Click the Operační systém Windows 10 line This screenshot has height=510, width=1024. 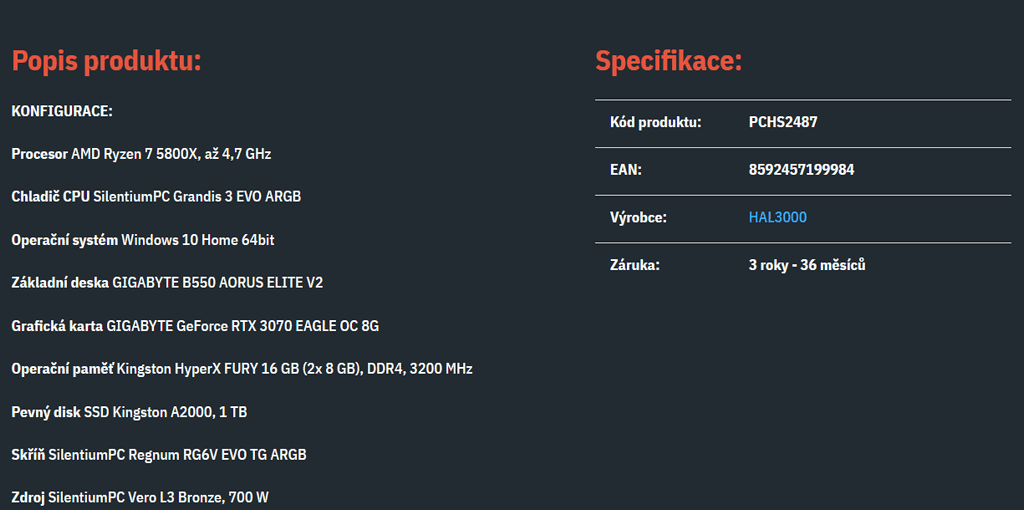[x=143, y=240]
